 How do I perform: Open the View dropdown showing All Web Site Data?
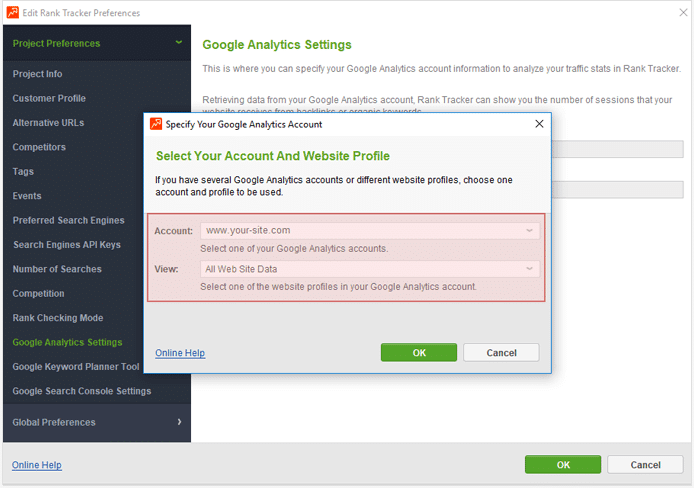tap(370, 269)
